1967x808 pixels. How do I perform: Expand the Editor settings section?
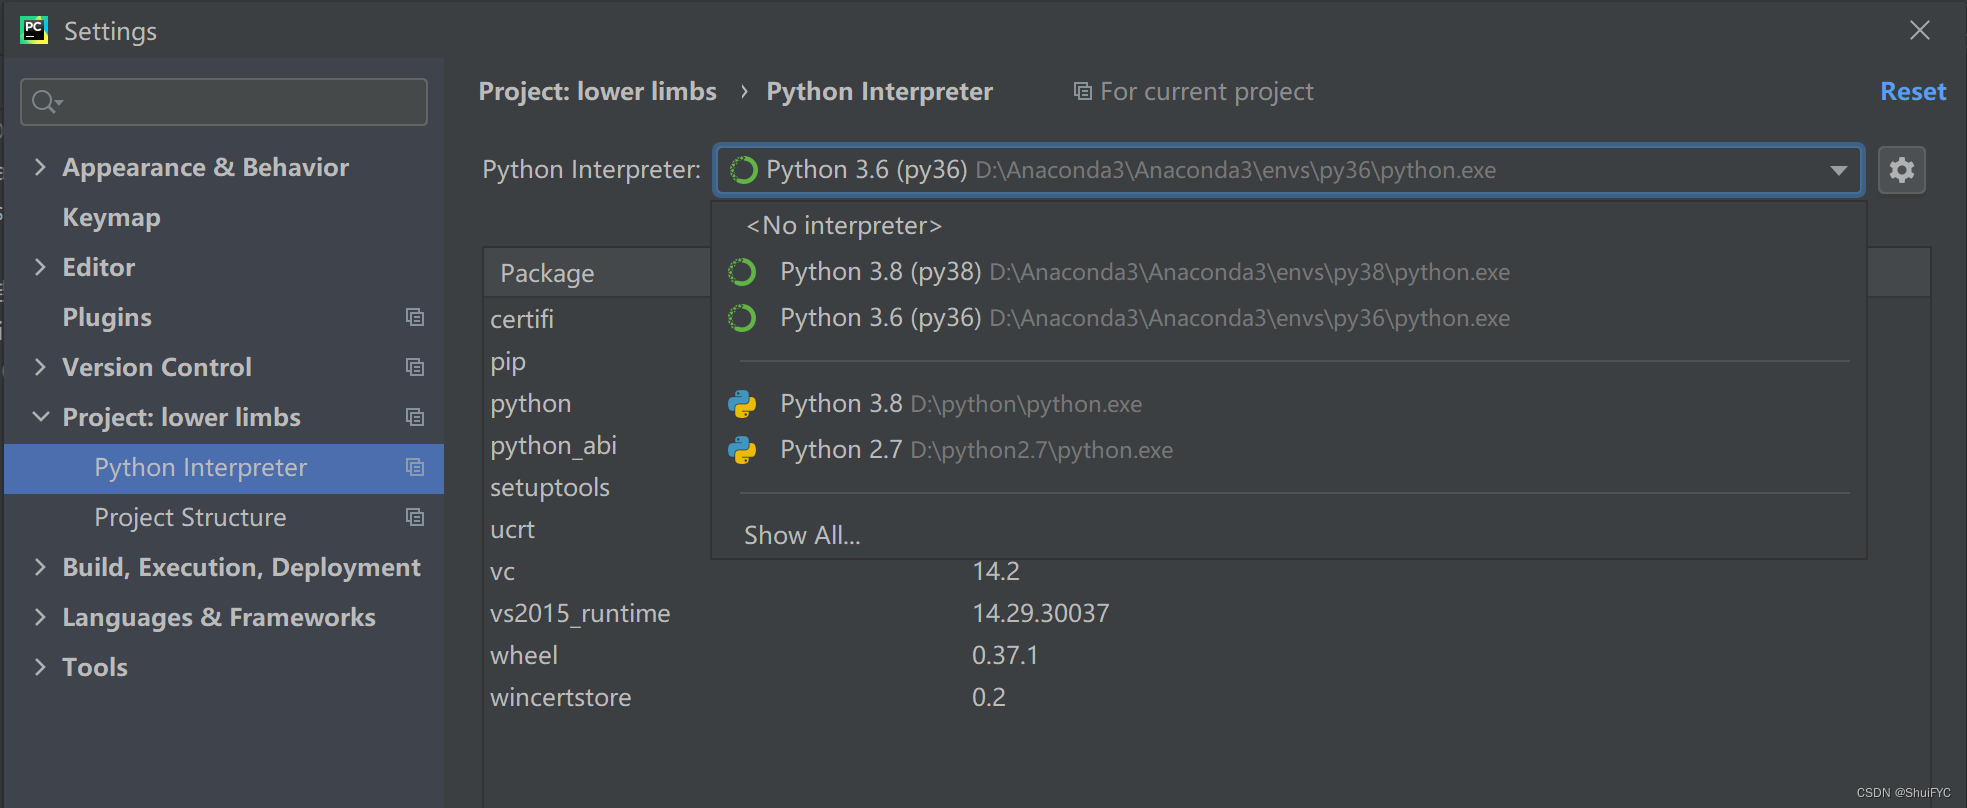40,267
